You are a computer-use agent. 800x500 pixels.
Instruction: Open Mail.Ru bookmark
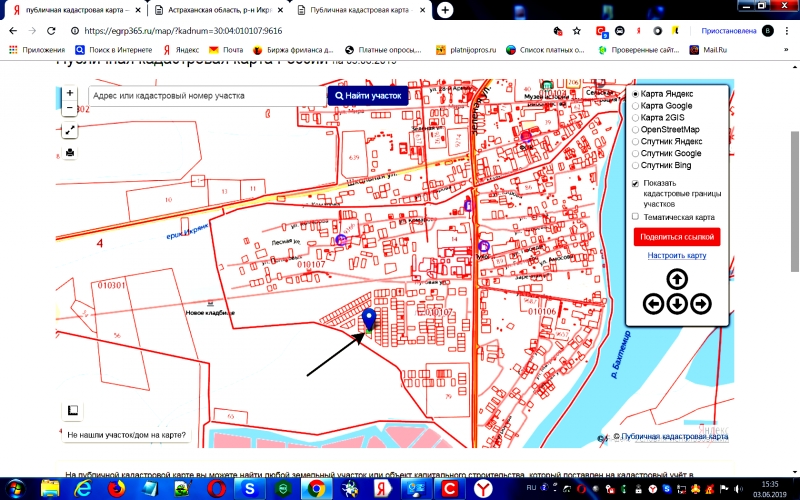coord(708,50)
